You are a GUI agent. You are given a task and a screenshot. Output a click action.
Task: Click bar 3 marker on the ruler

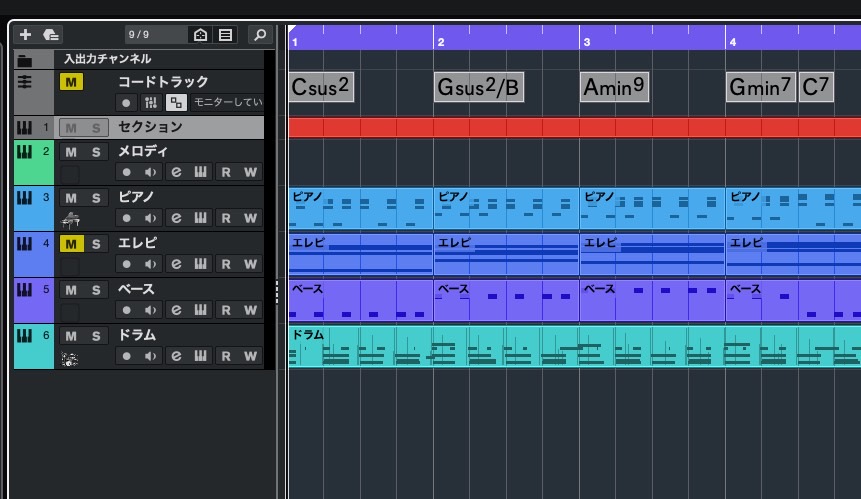coord(587,42)
